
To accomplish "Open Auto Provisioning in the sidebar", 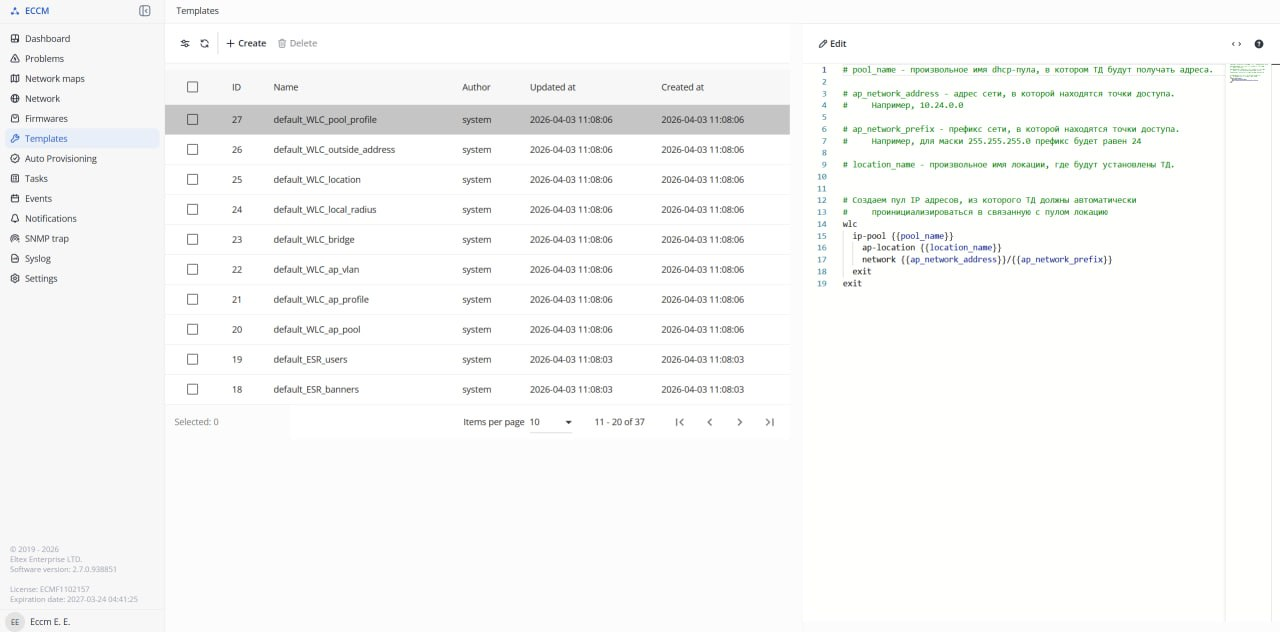I will coord(60,159).
